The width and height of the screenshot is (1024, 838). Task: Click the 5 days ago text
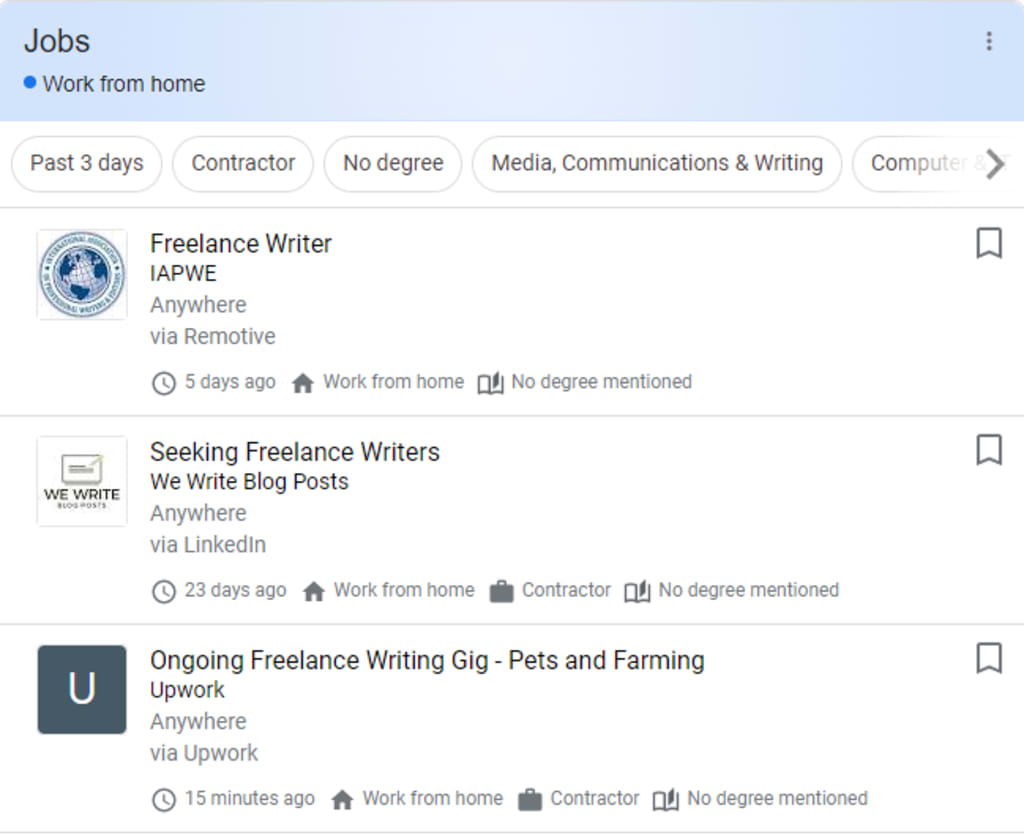pos(230,381)
